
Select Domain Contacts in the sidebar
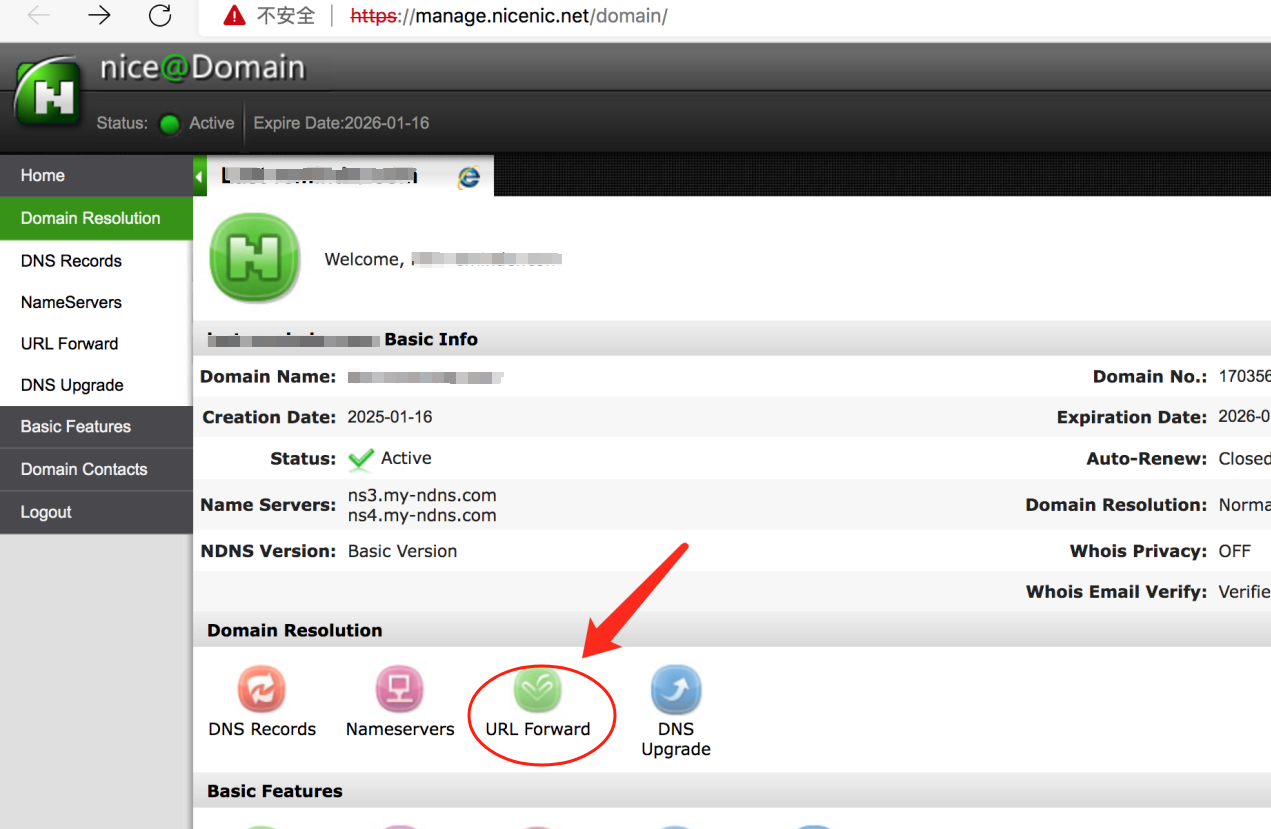[84, 469]
